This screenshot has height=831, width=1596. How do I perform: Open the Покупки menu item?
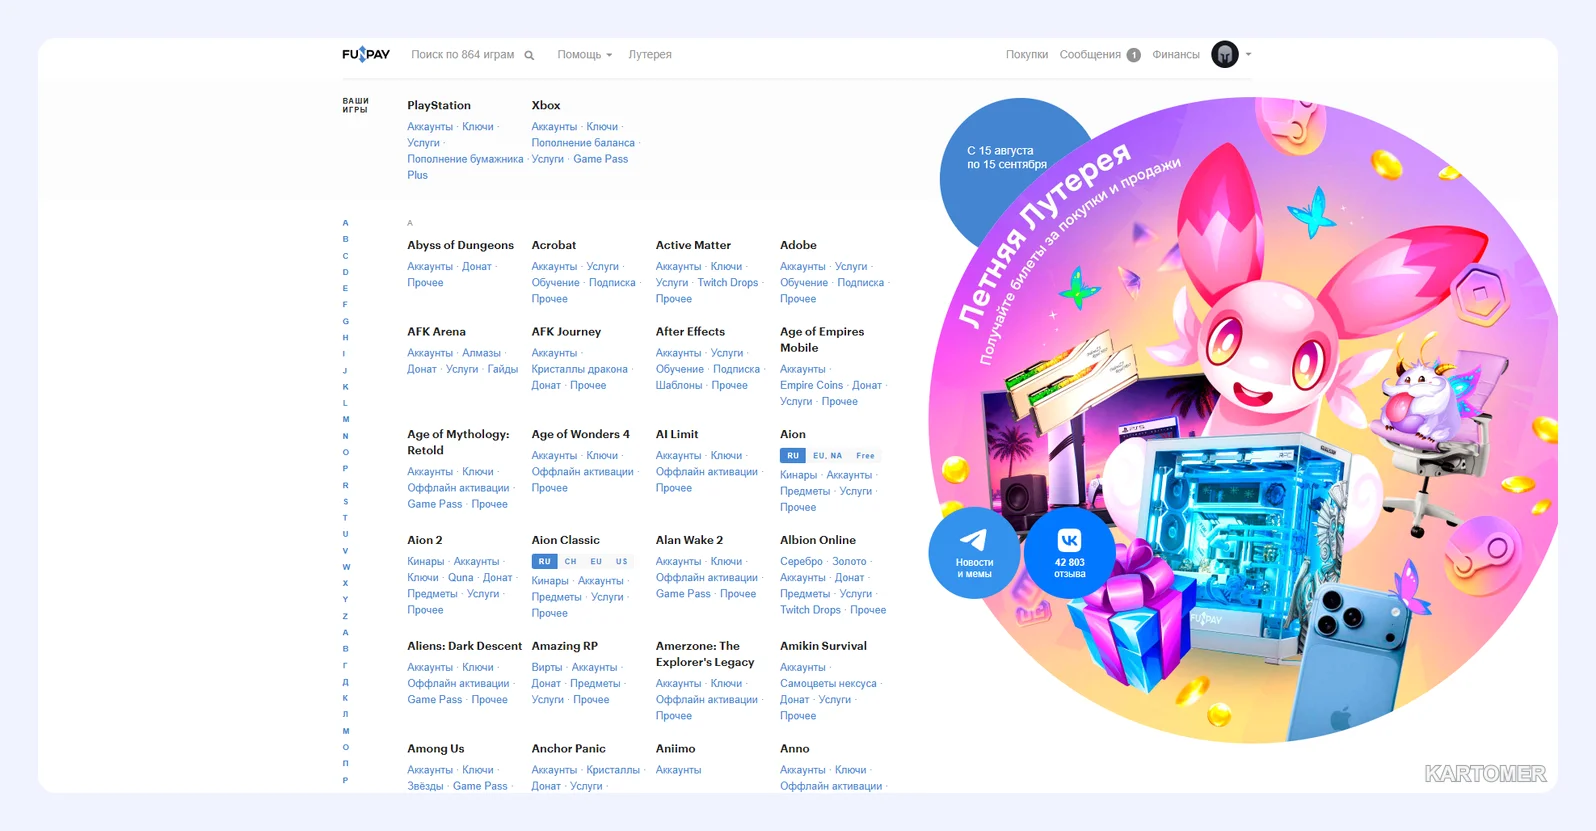[x=1027, y=55]
